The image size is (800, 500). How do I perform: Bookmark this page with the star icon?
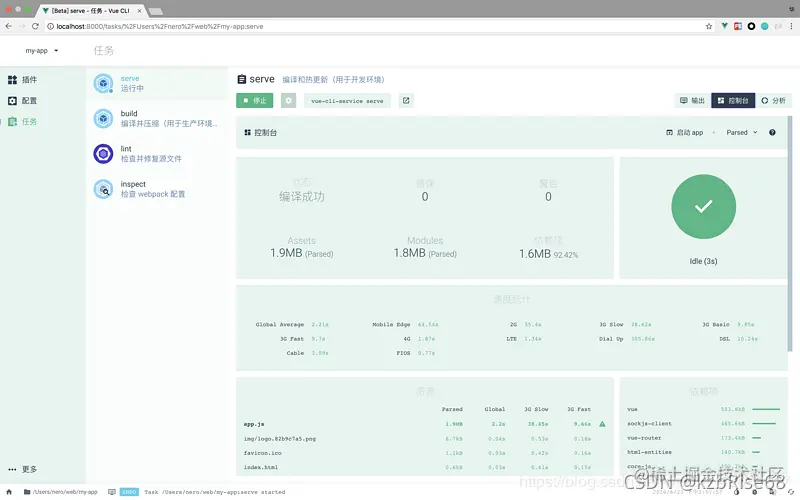(709, 26)
